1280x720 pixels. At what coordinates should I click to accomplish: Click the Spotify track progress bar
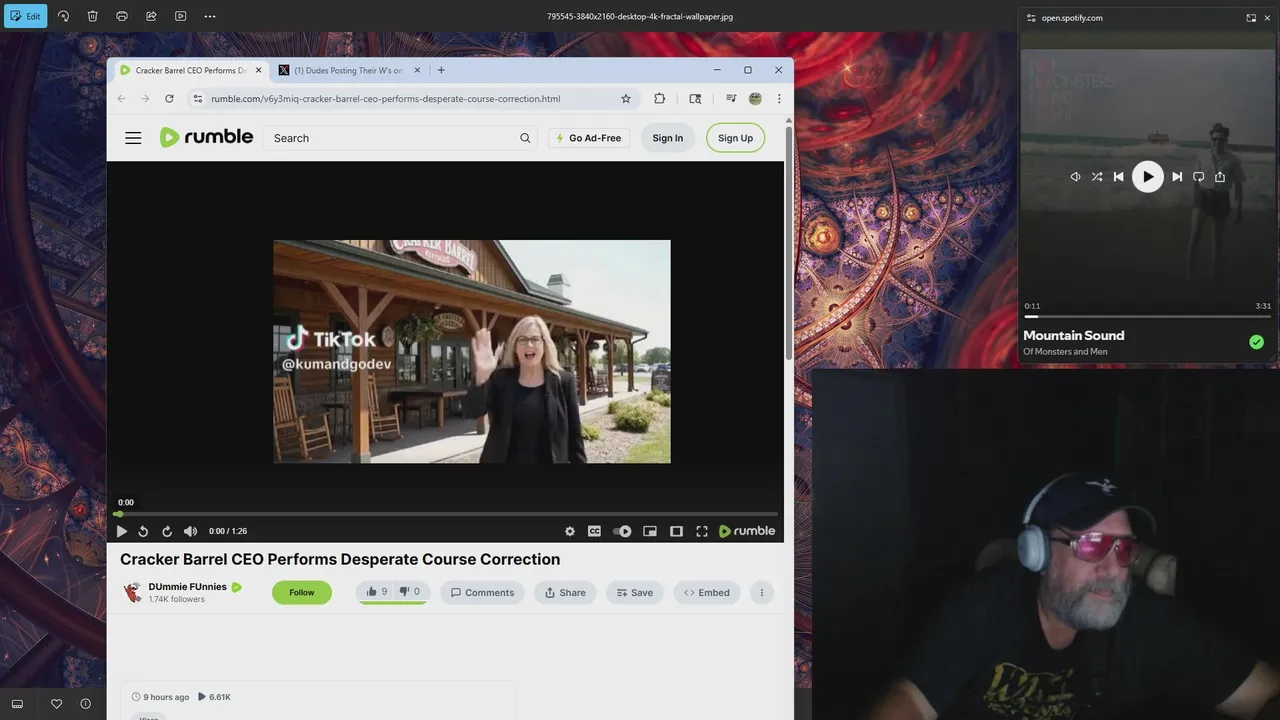tap(1147, 316)
